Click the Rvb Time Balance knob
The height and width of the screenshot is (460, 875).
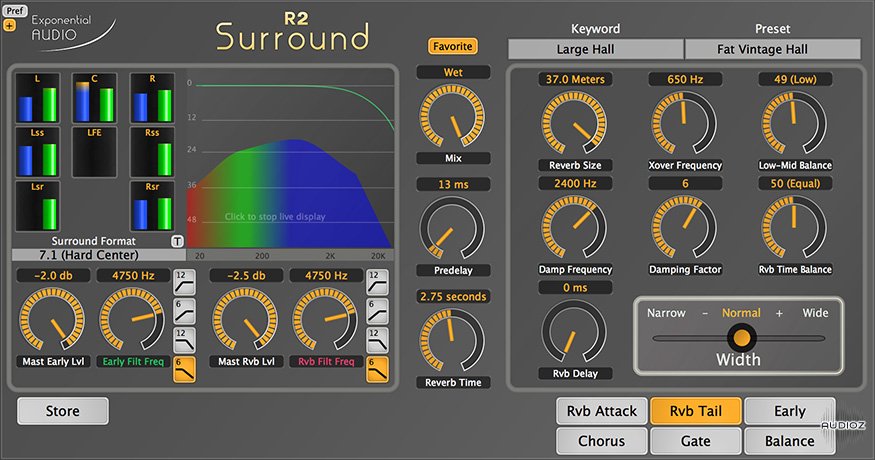click(795, 227)
